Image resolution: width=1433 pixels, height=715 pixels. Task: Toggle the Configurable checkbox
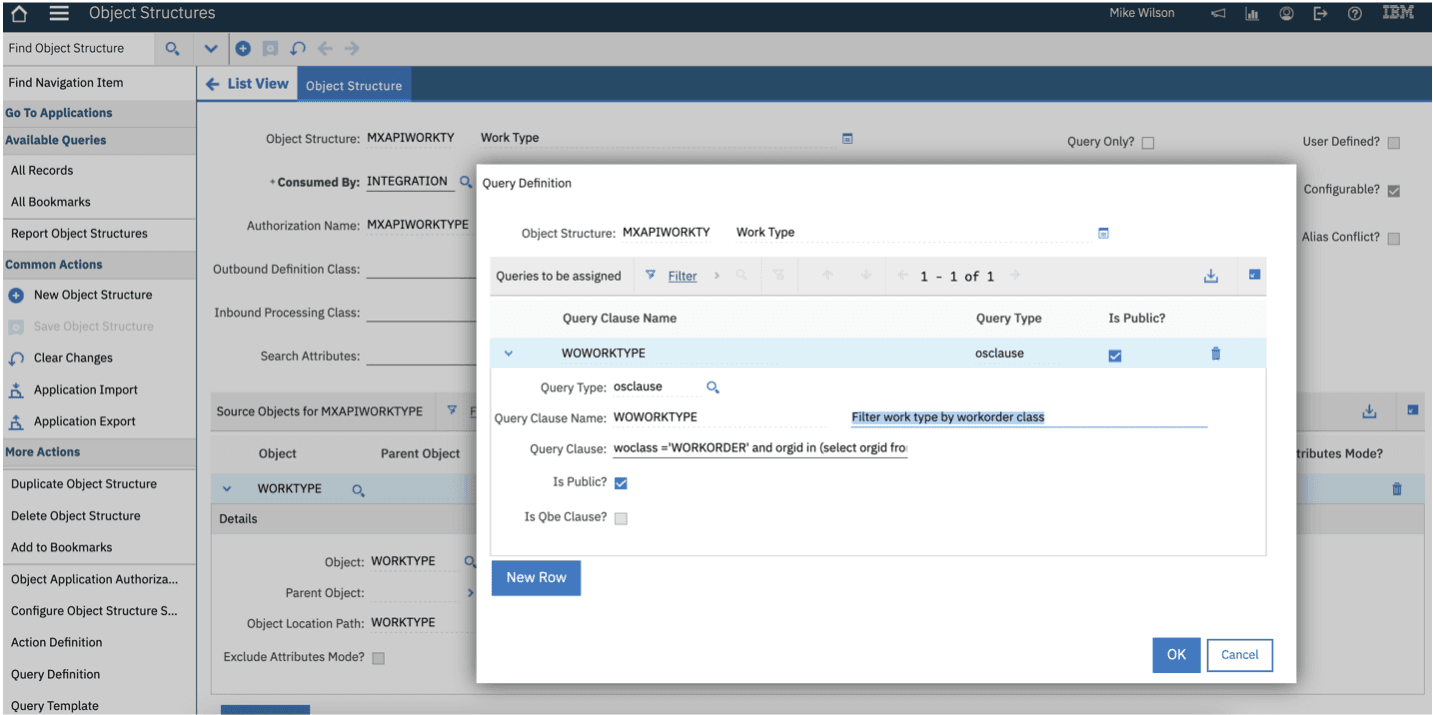[1394, 191]
